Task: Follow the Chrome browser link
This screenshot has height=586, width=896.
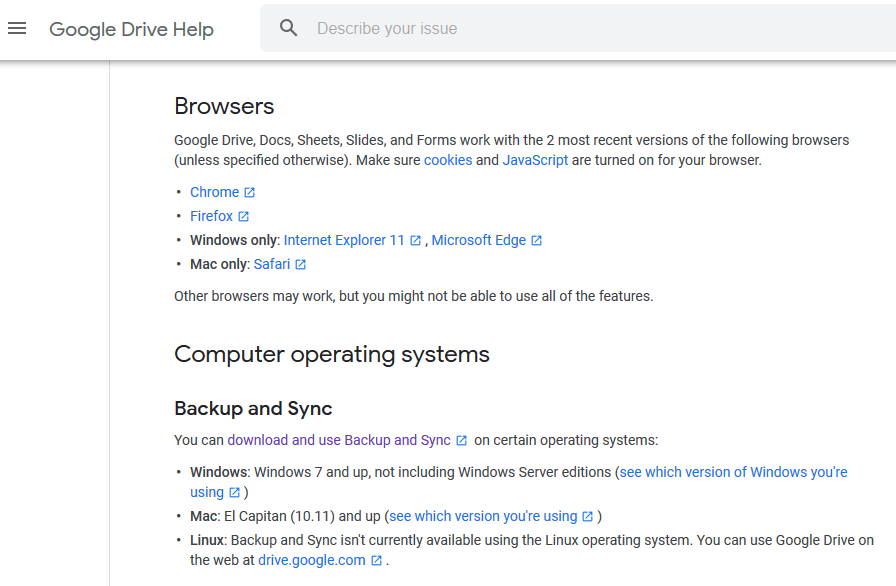Action: [x=214, y=192]
